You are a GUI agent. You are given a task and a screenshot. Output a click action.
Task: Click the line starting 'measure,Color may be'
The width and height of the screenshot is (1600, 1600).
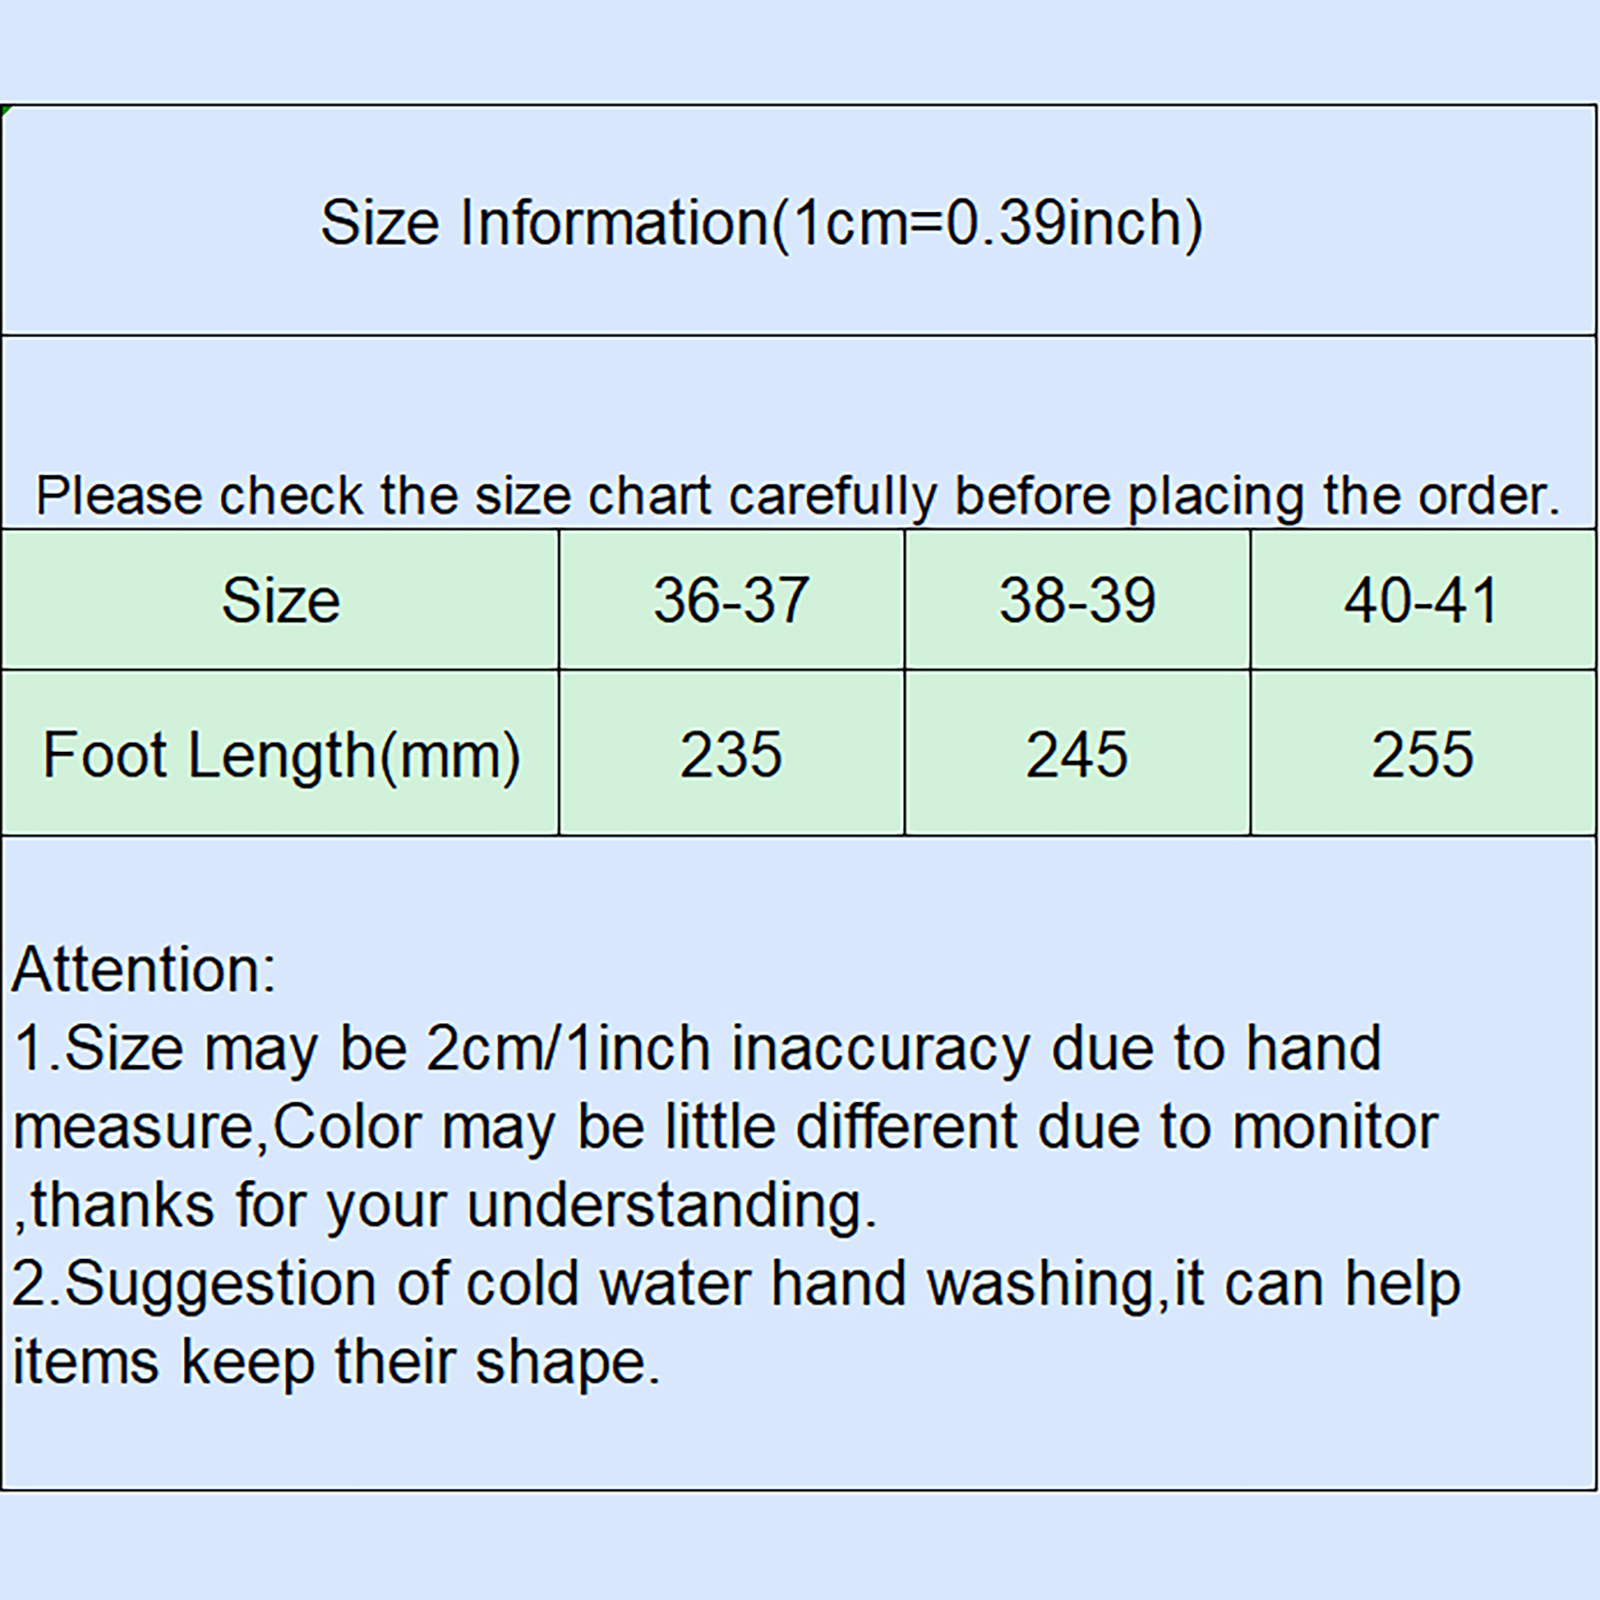725,1127
